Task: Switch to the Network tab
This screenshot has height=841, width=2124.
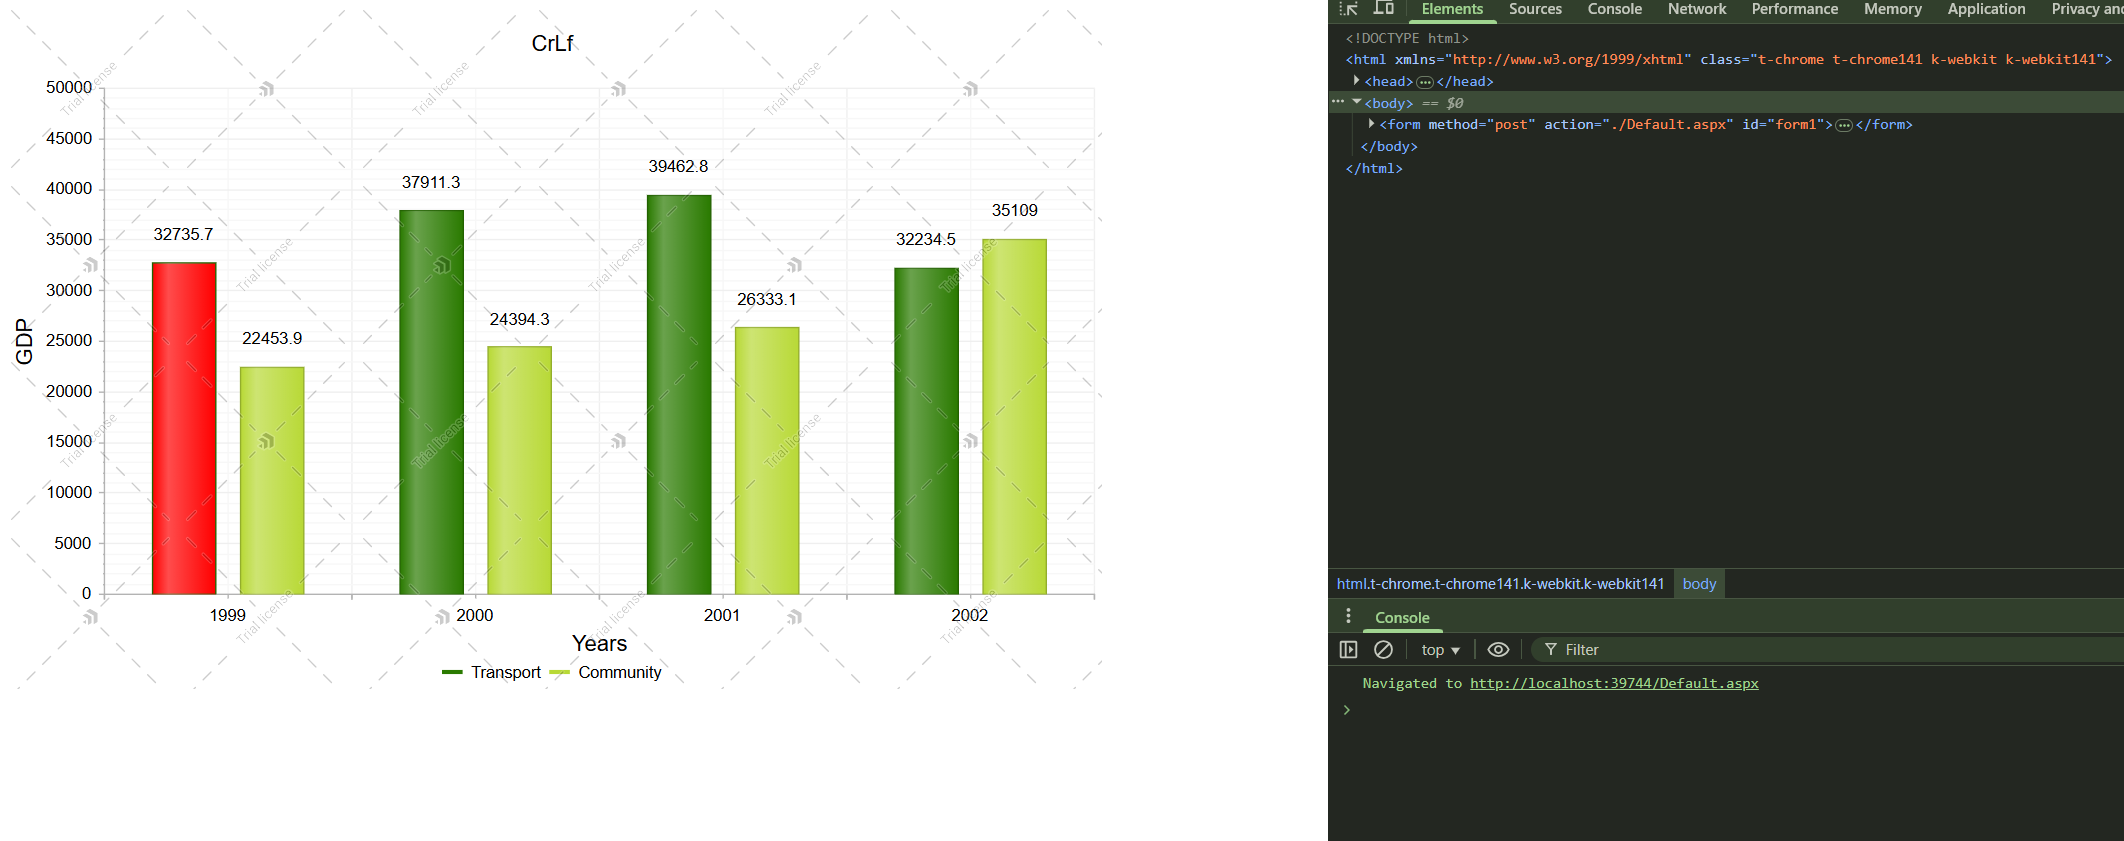Action: [1696, 9]
